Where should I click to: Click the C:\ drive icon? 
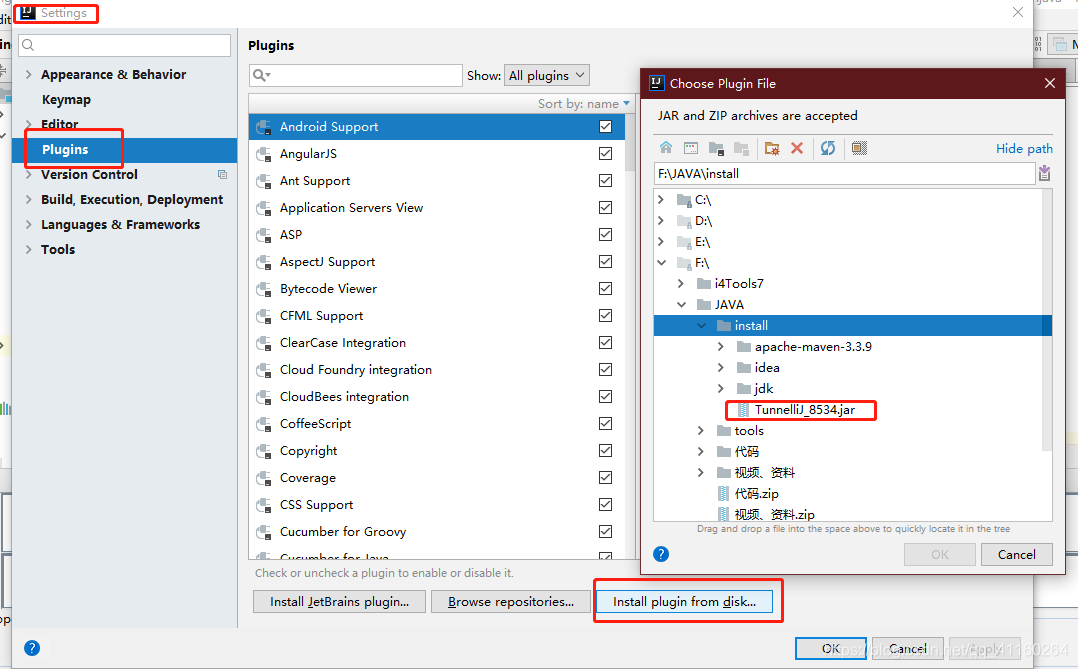coord(683,199)
